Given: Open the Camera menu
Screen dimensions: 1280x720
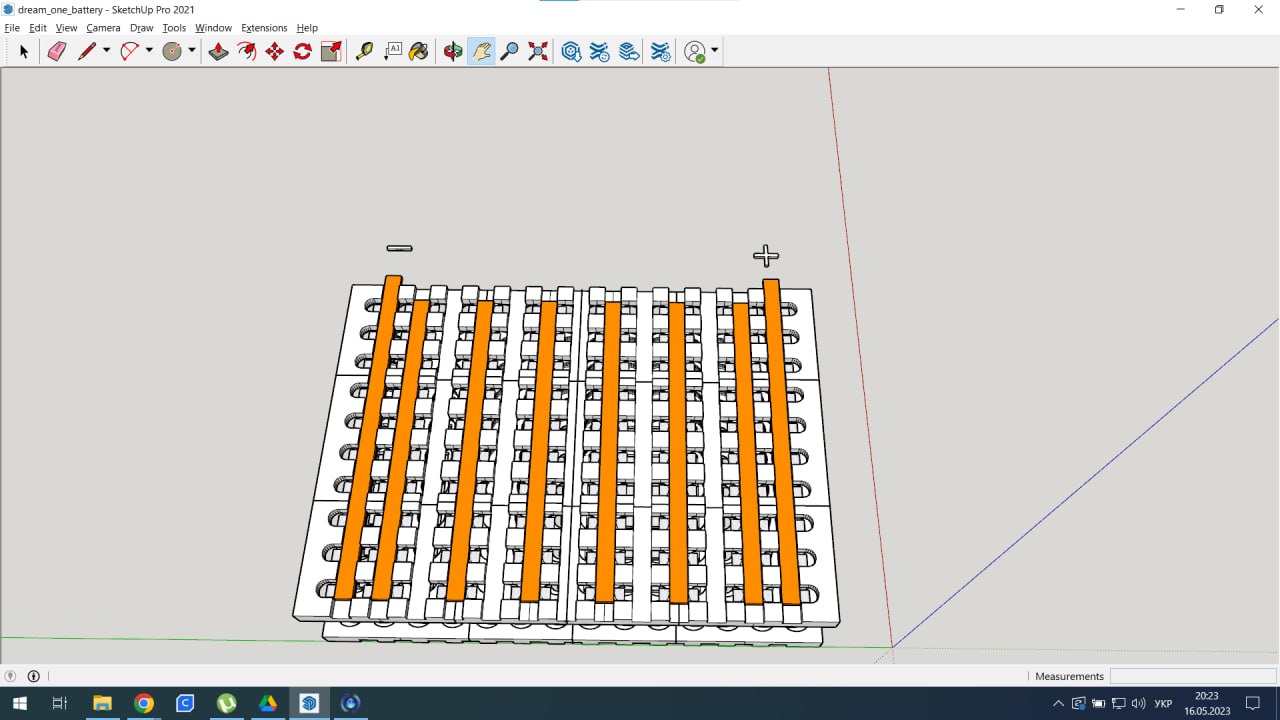Looking at the screenshot, I should (103, 28).
